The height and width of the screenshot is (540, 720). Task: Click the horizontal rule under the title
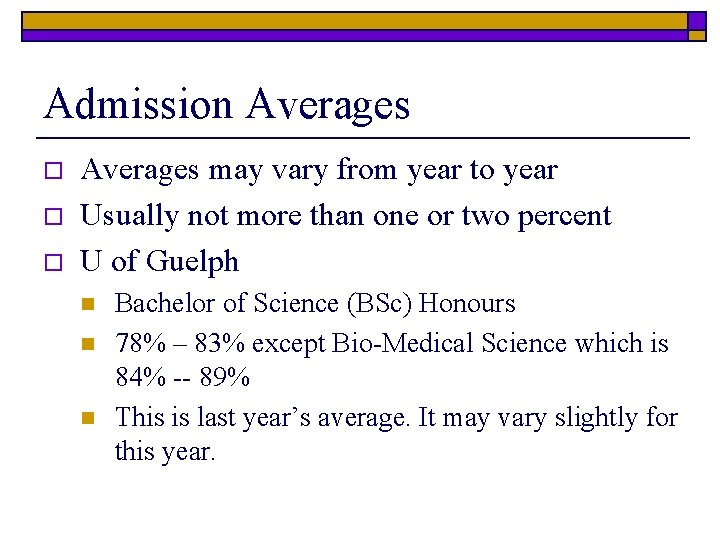tap(363, 137)
